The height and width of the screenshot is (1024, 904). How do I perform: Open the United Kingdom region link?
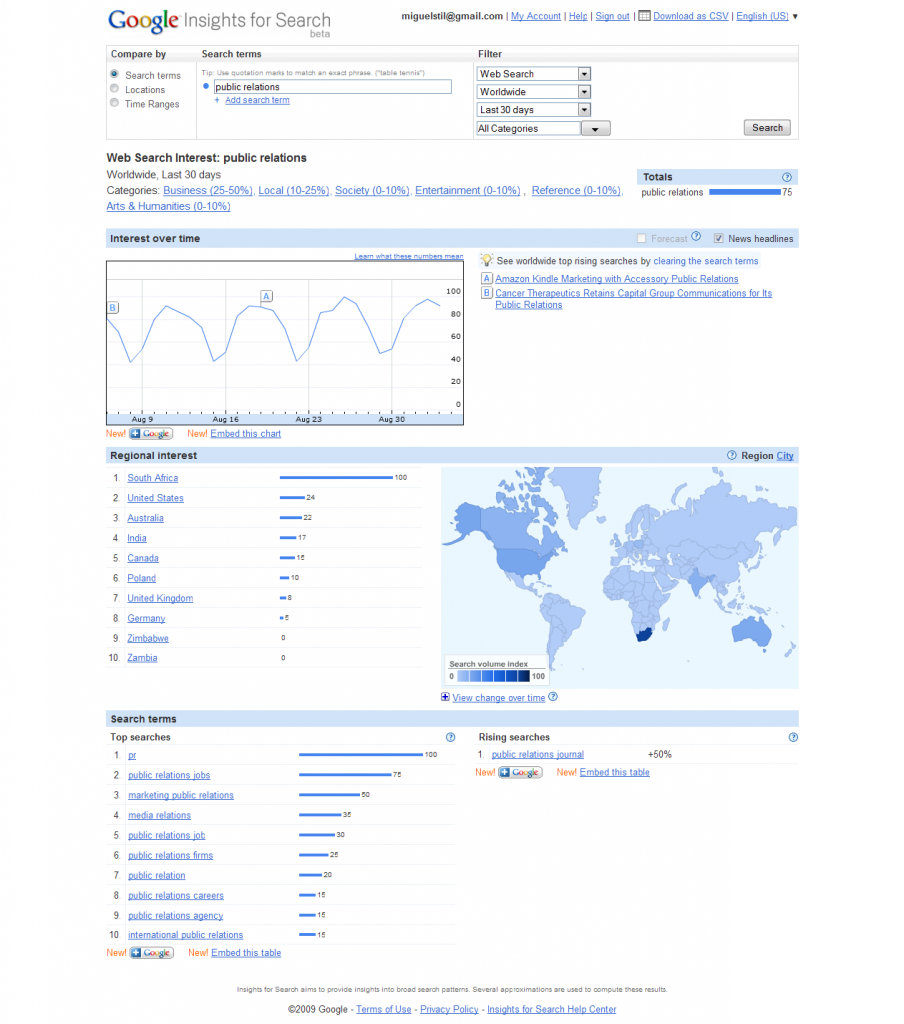tap(160, 598)
